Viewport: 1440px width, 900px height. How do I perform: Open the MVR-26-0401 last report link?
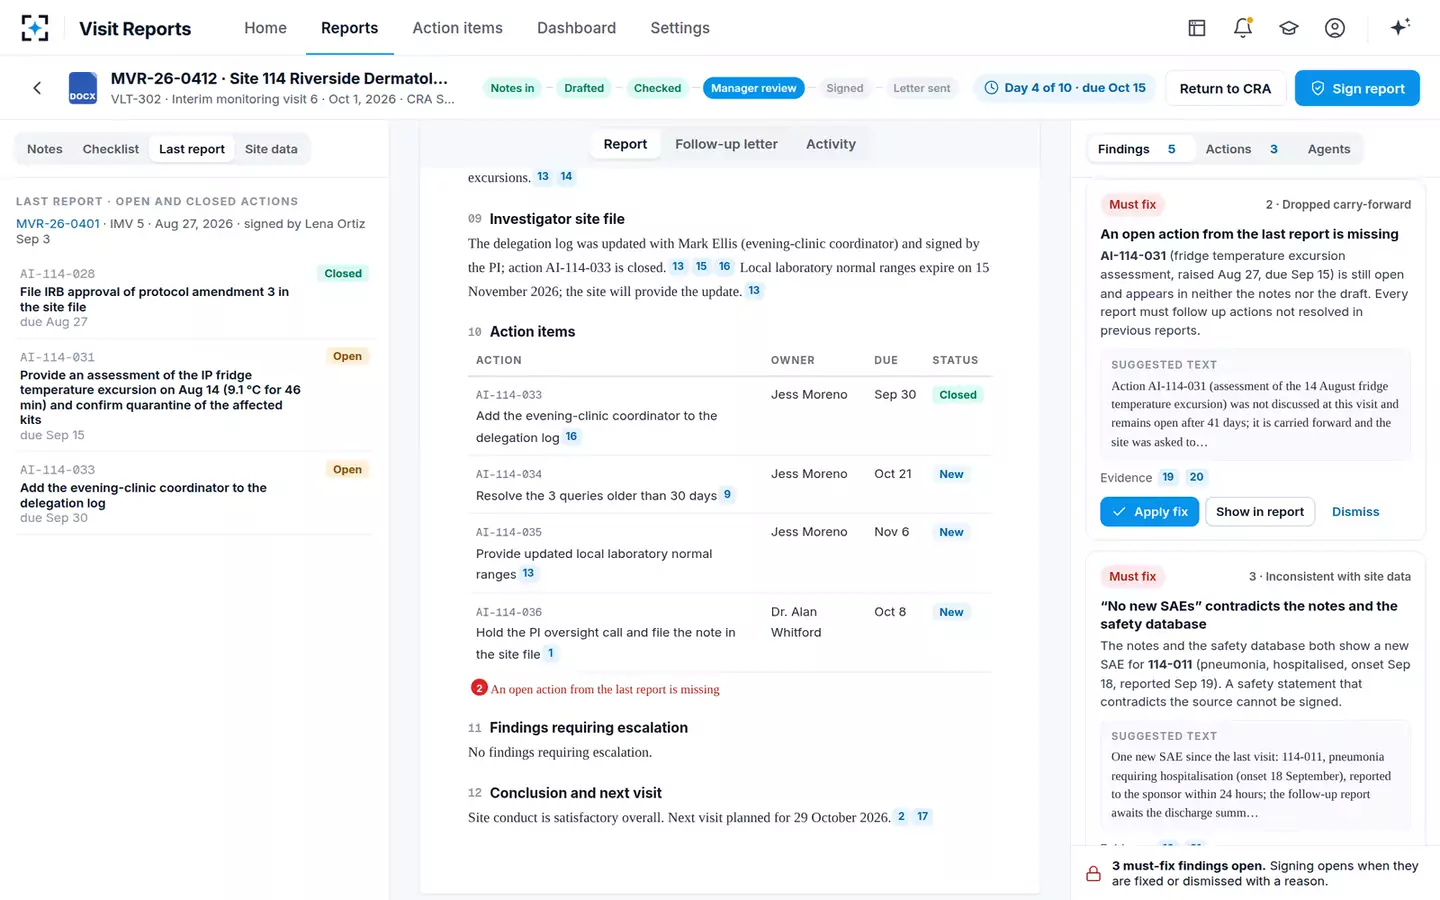(58, 224)
